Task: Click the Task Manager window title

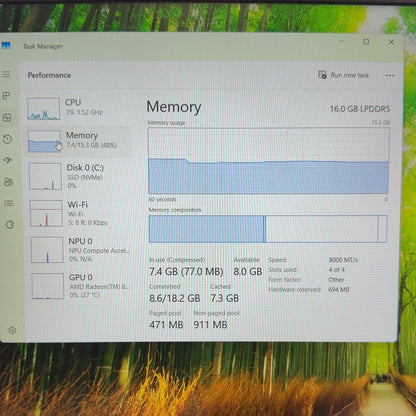Action: [x=43, y=46]
